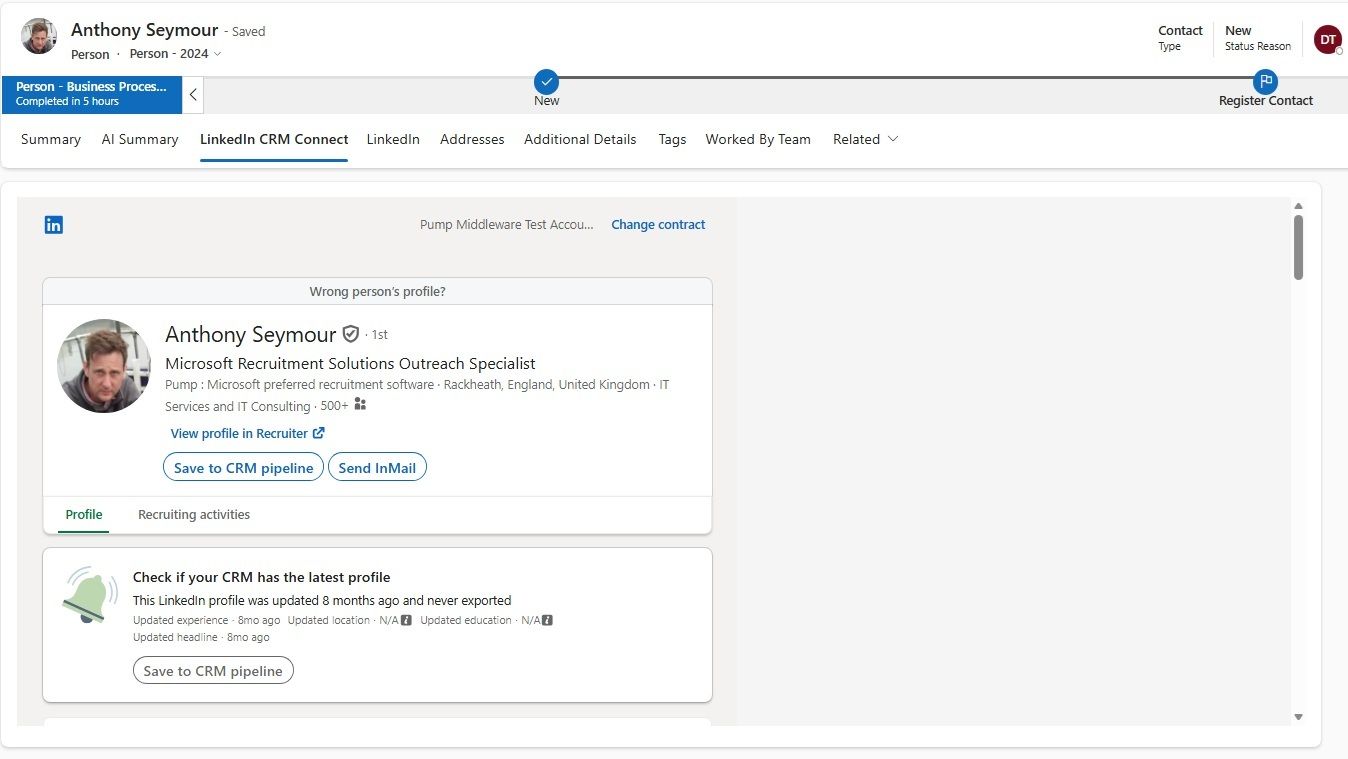1348x759 pixels.
Task: Click the info icon next to Updated location N/A
Action: [x=406, y=620]
